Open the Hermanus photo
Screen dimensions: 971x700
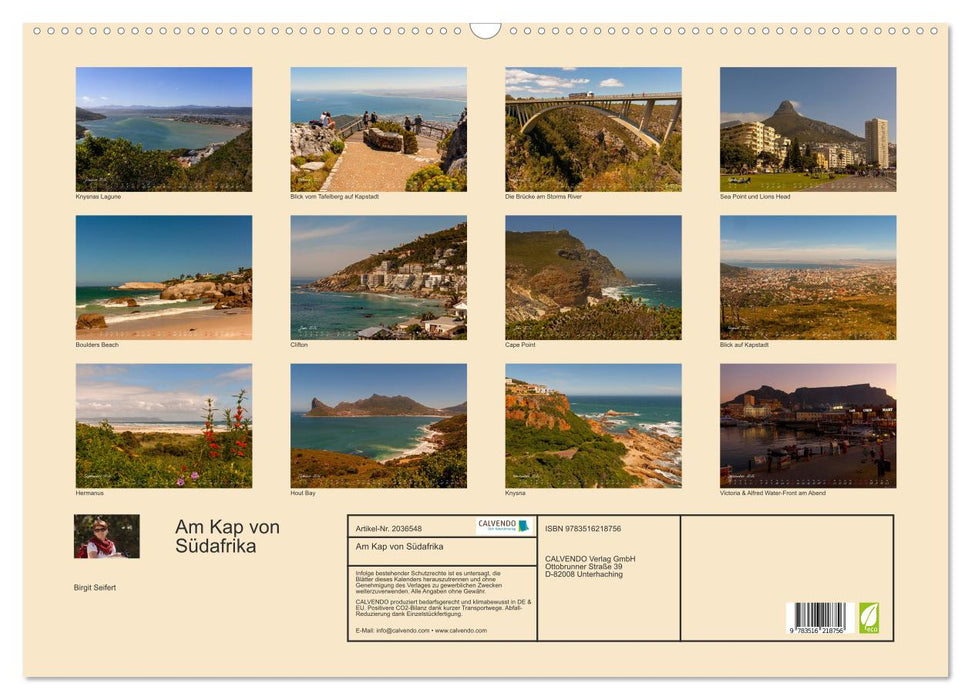162,425
